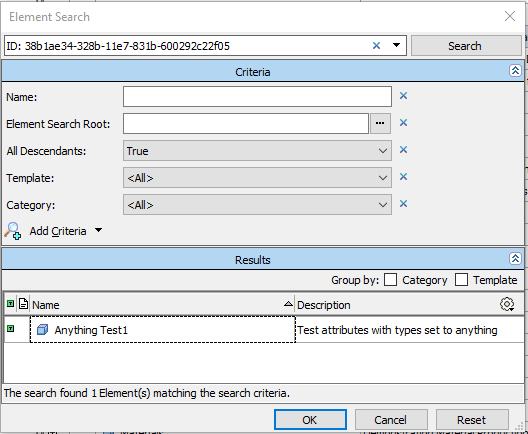This screenshot has height=434, width=528.
Task: Clear the Name criteria field
Action: (x=403, y=96)
